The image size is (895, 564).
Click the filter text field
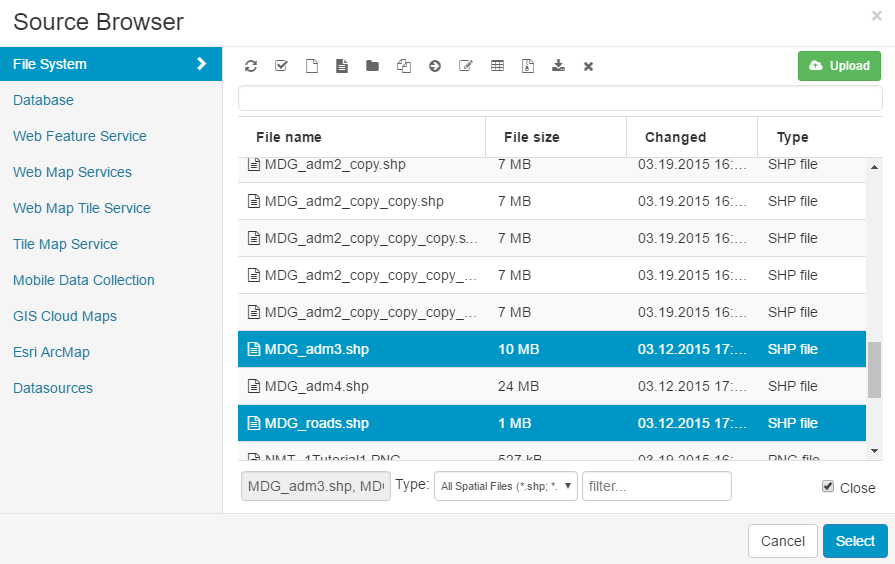pyautogui.click(x=656, y=486)
